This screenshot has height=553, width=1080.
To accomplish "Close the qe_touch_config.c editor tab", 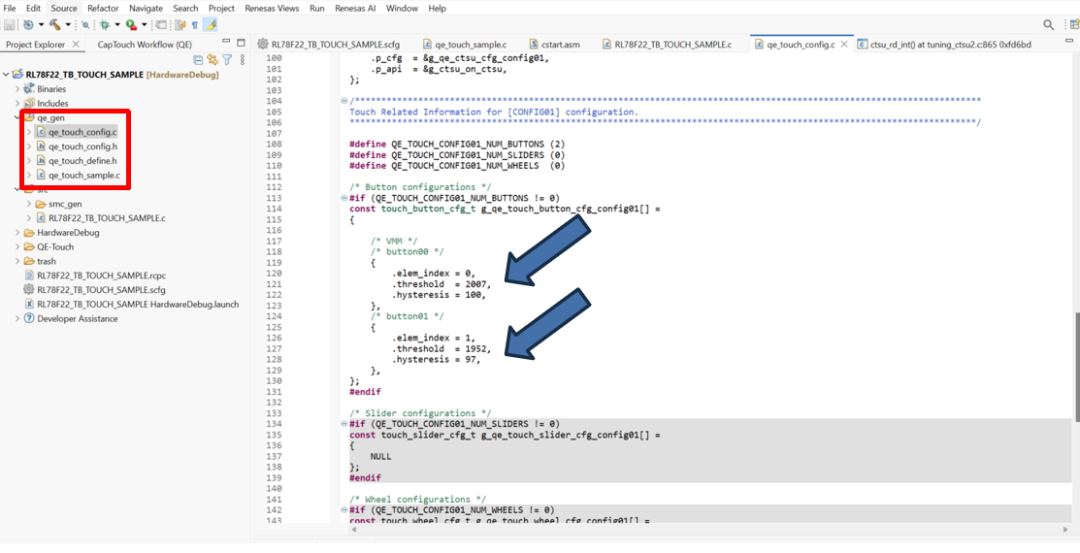I will [847, 44].
